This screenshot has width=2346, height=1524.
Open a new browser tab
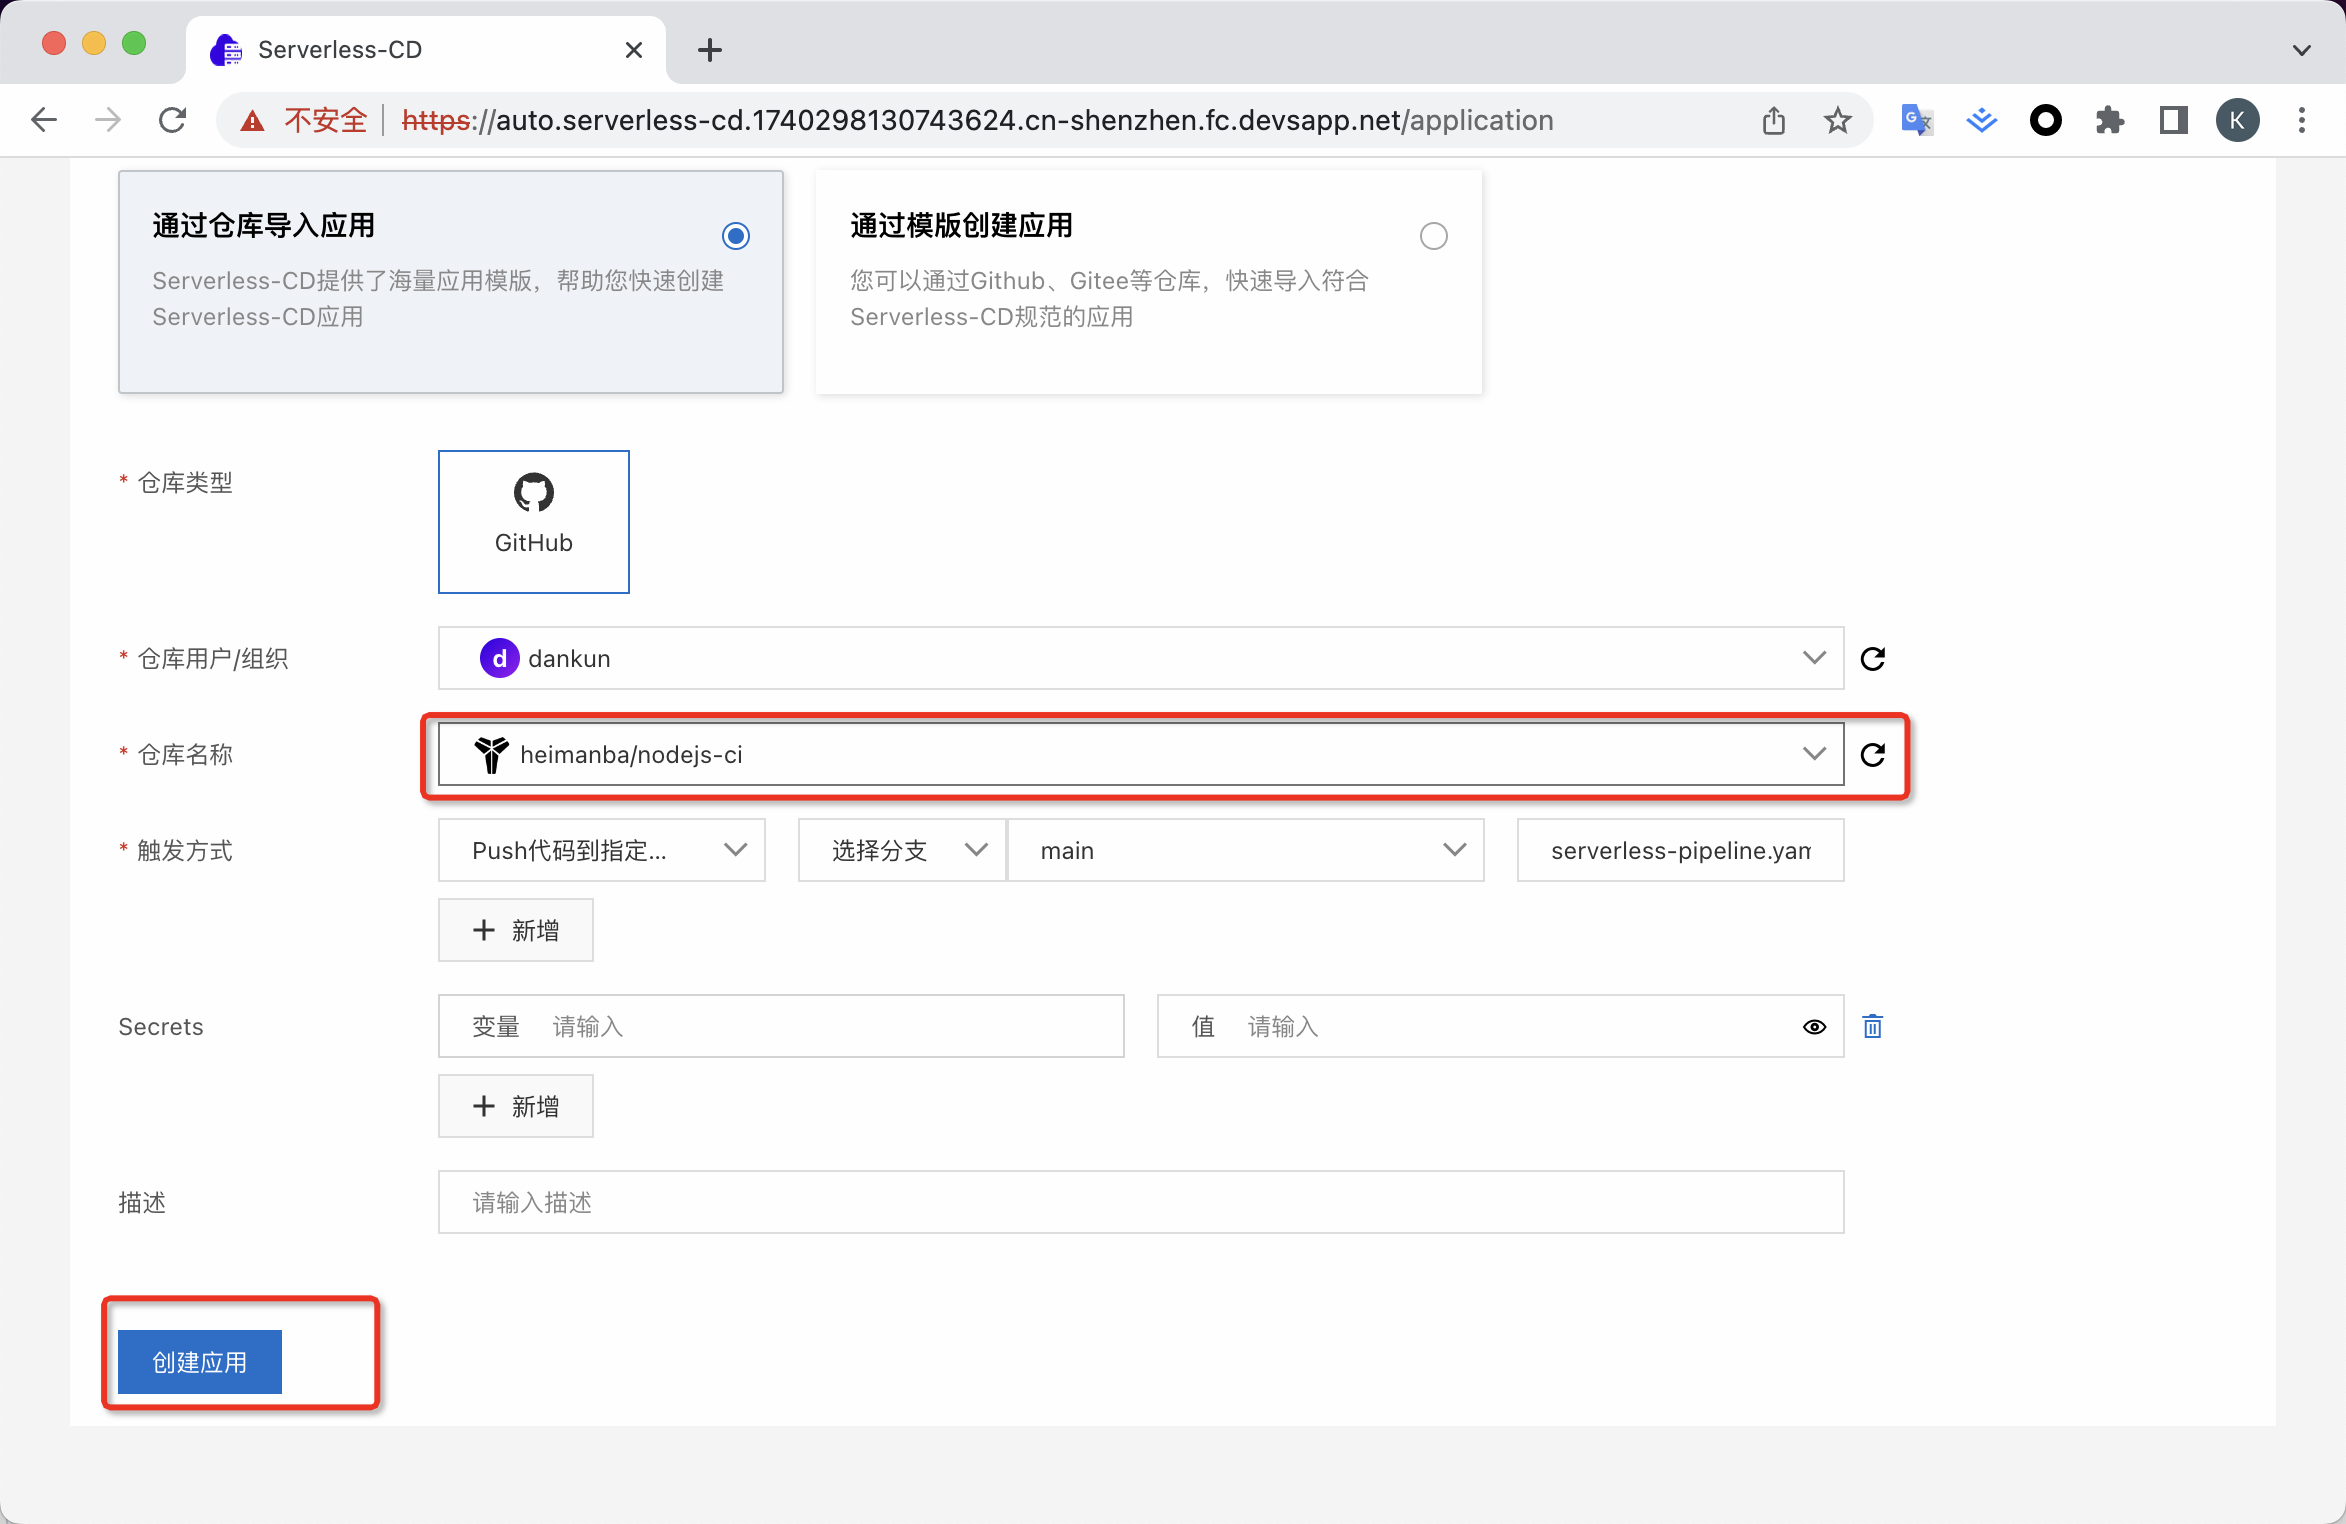(x=709, y=50)
